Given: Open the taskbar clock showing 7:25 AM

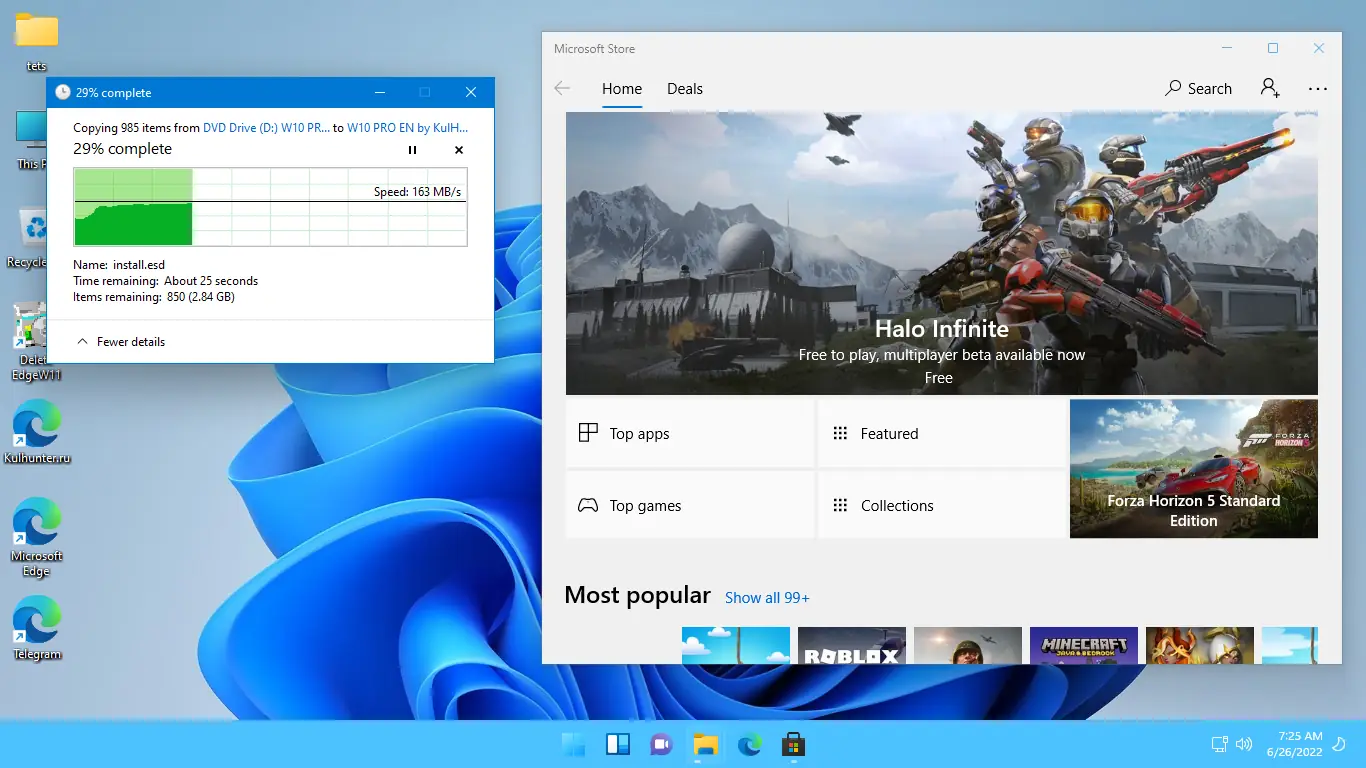Looking at the screenshot, I should (1294, 744).
